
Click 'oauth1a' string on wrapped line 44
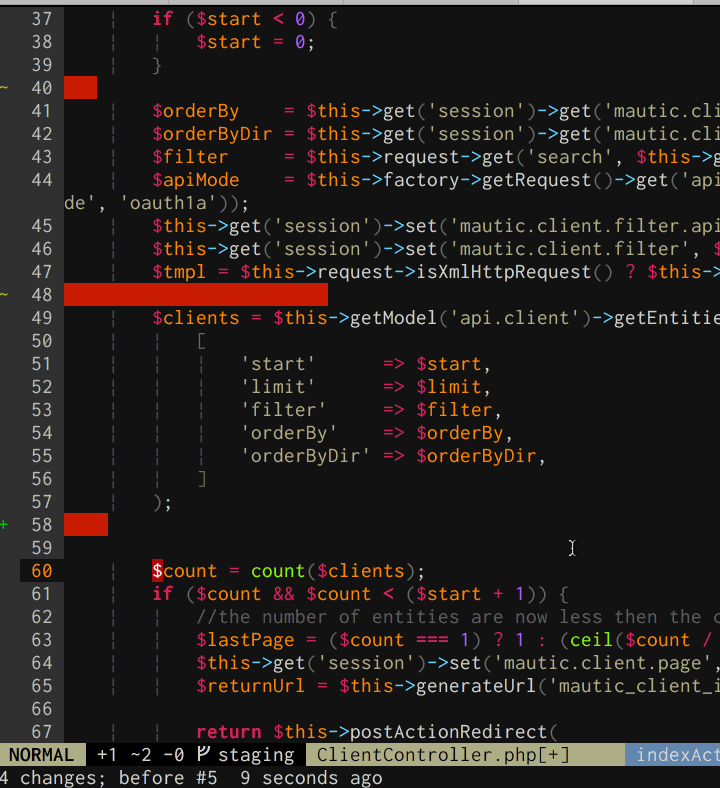pyautogui.click(x=168, y=203)
